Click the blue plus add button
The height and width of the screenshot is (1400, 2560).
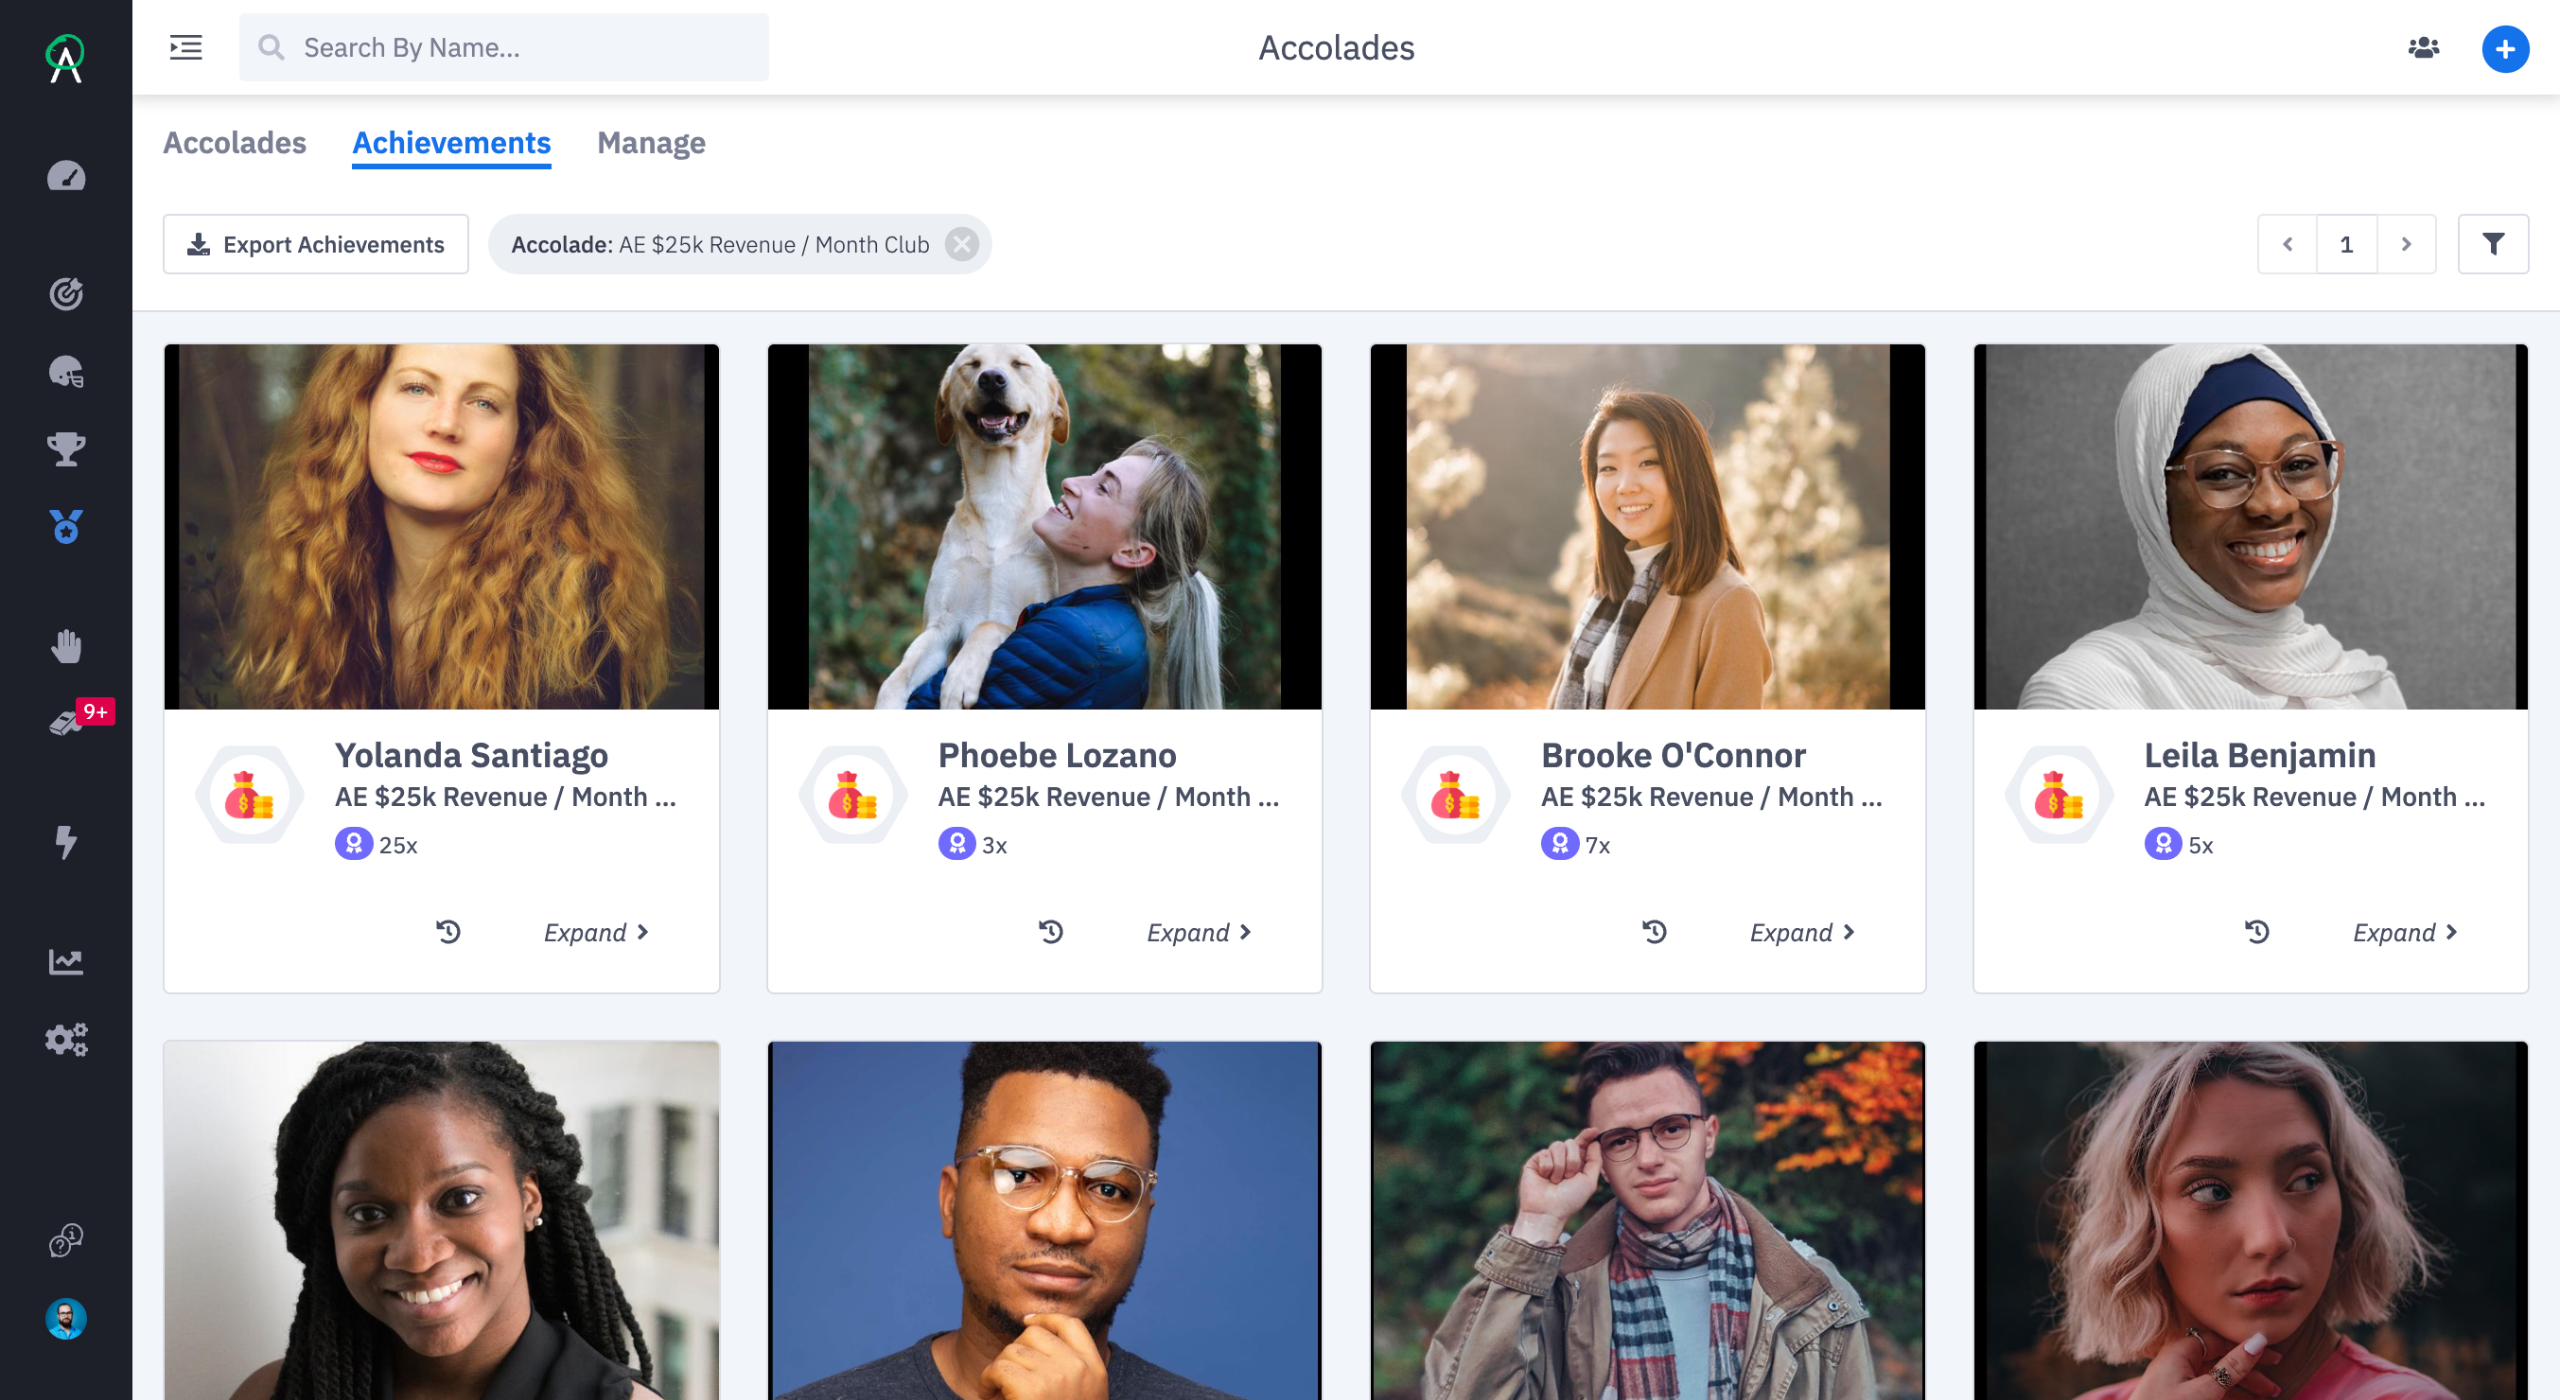point(2505,48)
